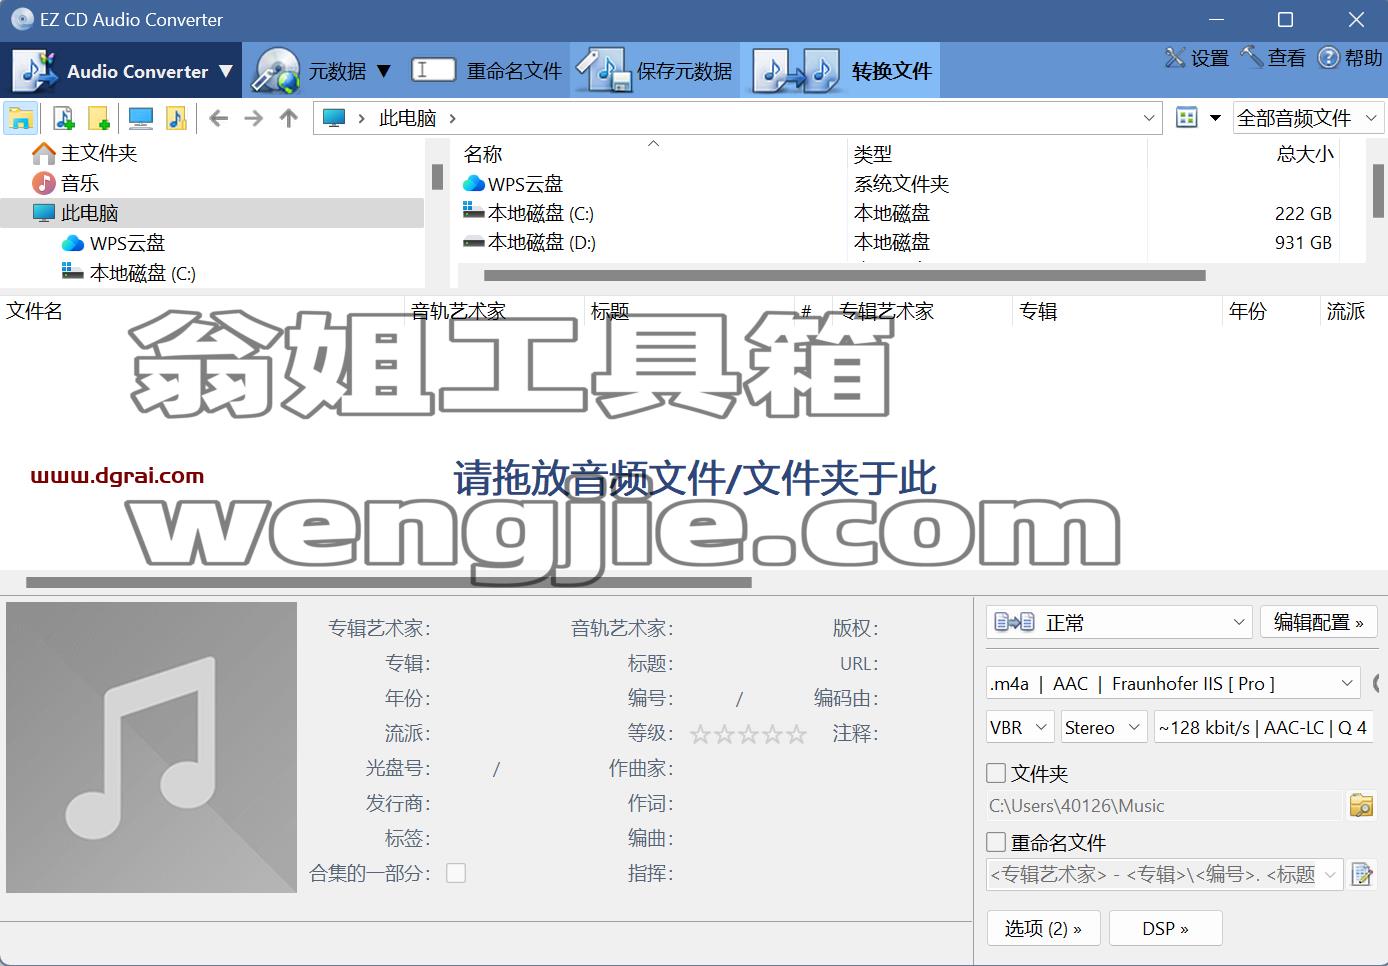Jump to This PC via monitor icon
Image resolution: width=1388 pixels, height=966 pixels.
[x=141, y=118]
